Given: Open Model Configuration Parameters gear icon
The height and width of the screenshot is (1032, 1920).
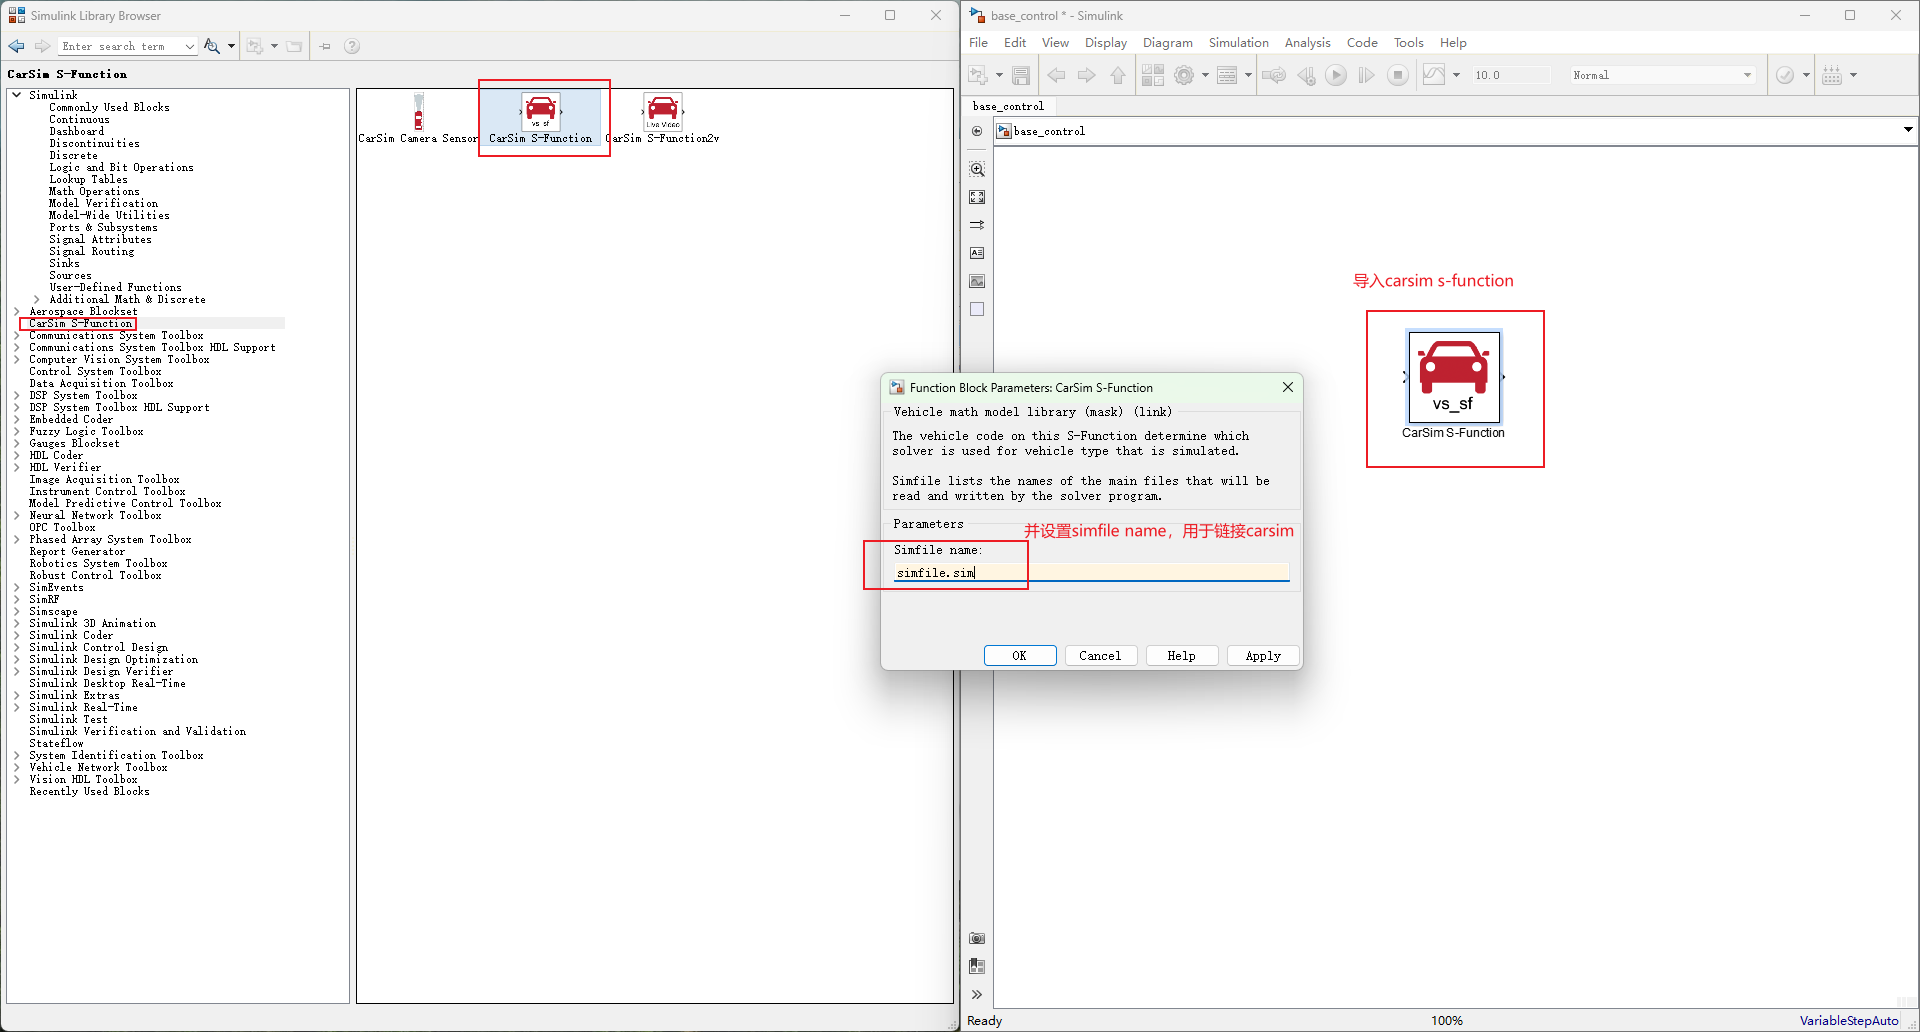Looking at the screenshot, I should point(1184,75).
